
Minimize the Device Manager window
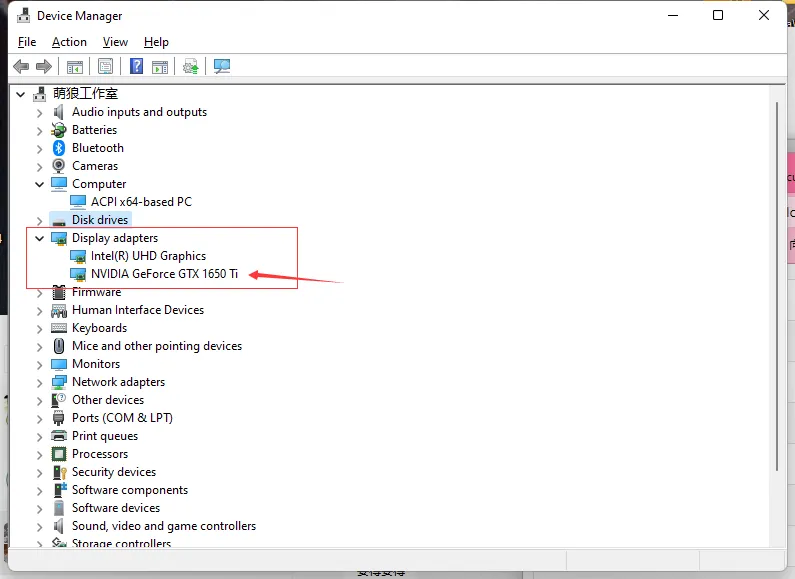point(673,15)
